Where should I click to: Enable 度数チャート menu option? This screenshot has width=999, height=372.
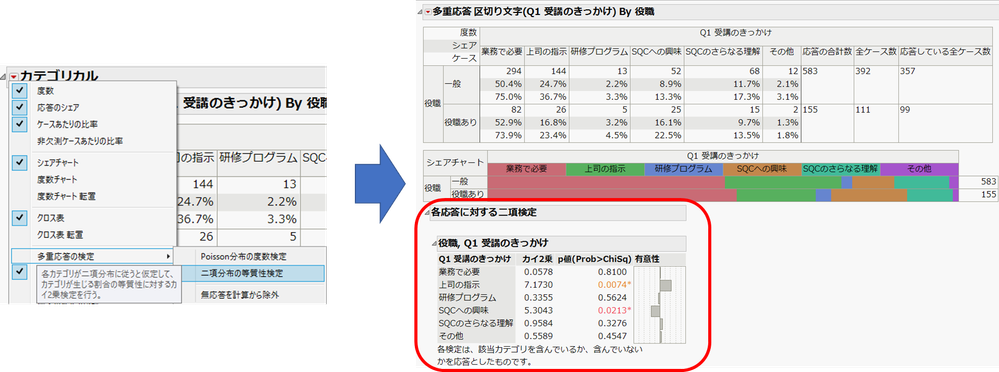[58, 180]
